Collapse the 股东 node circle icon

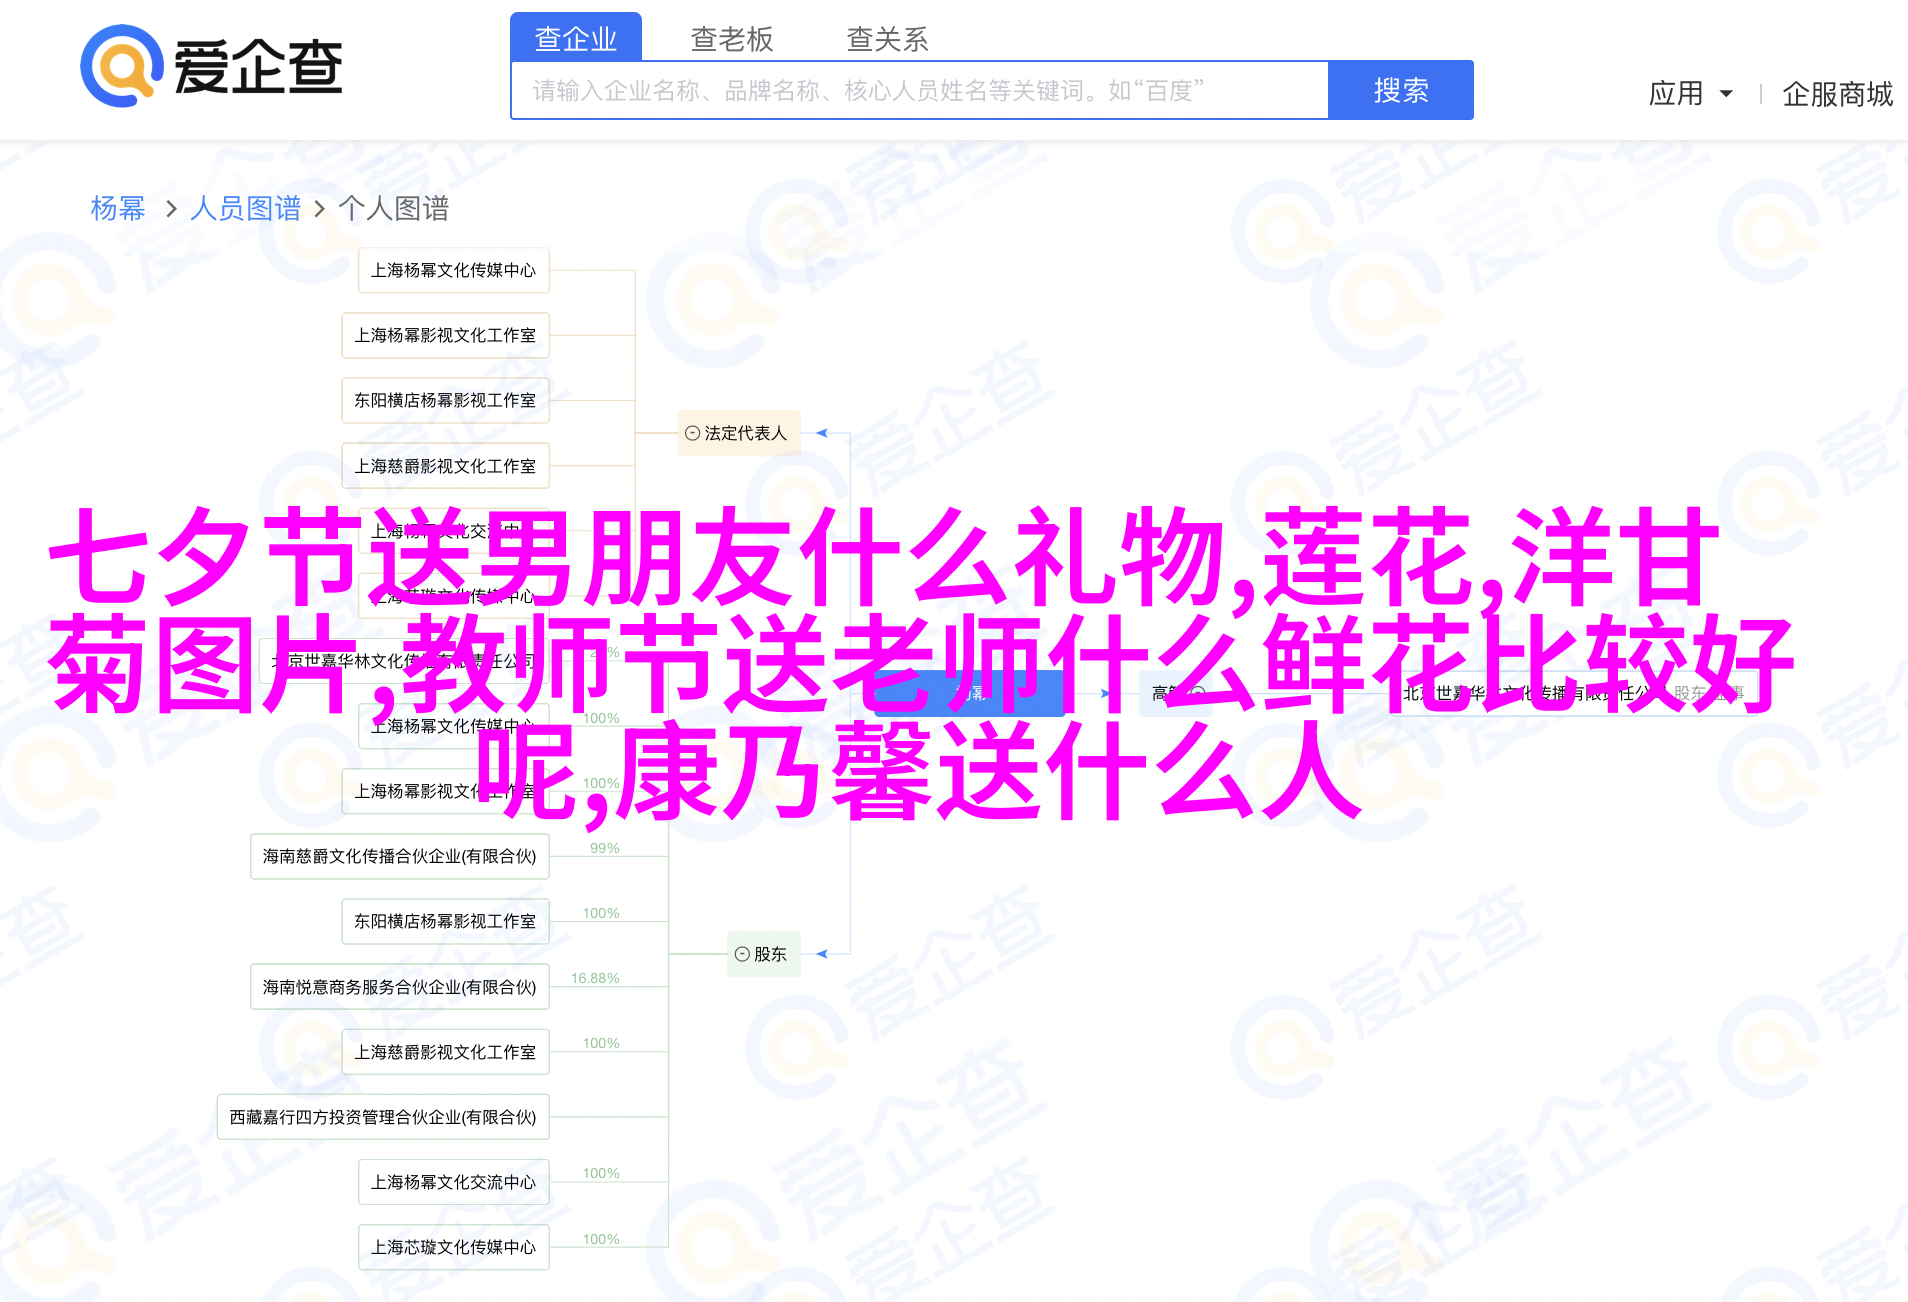[742, 954]
